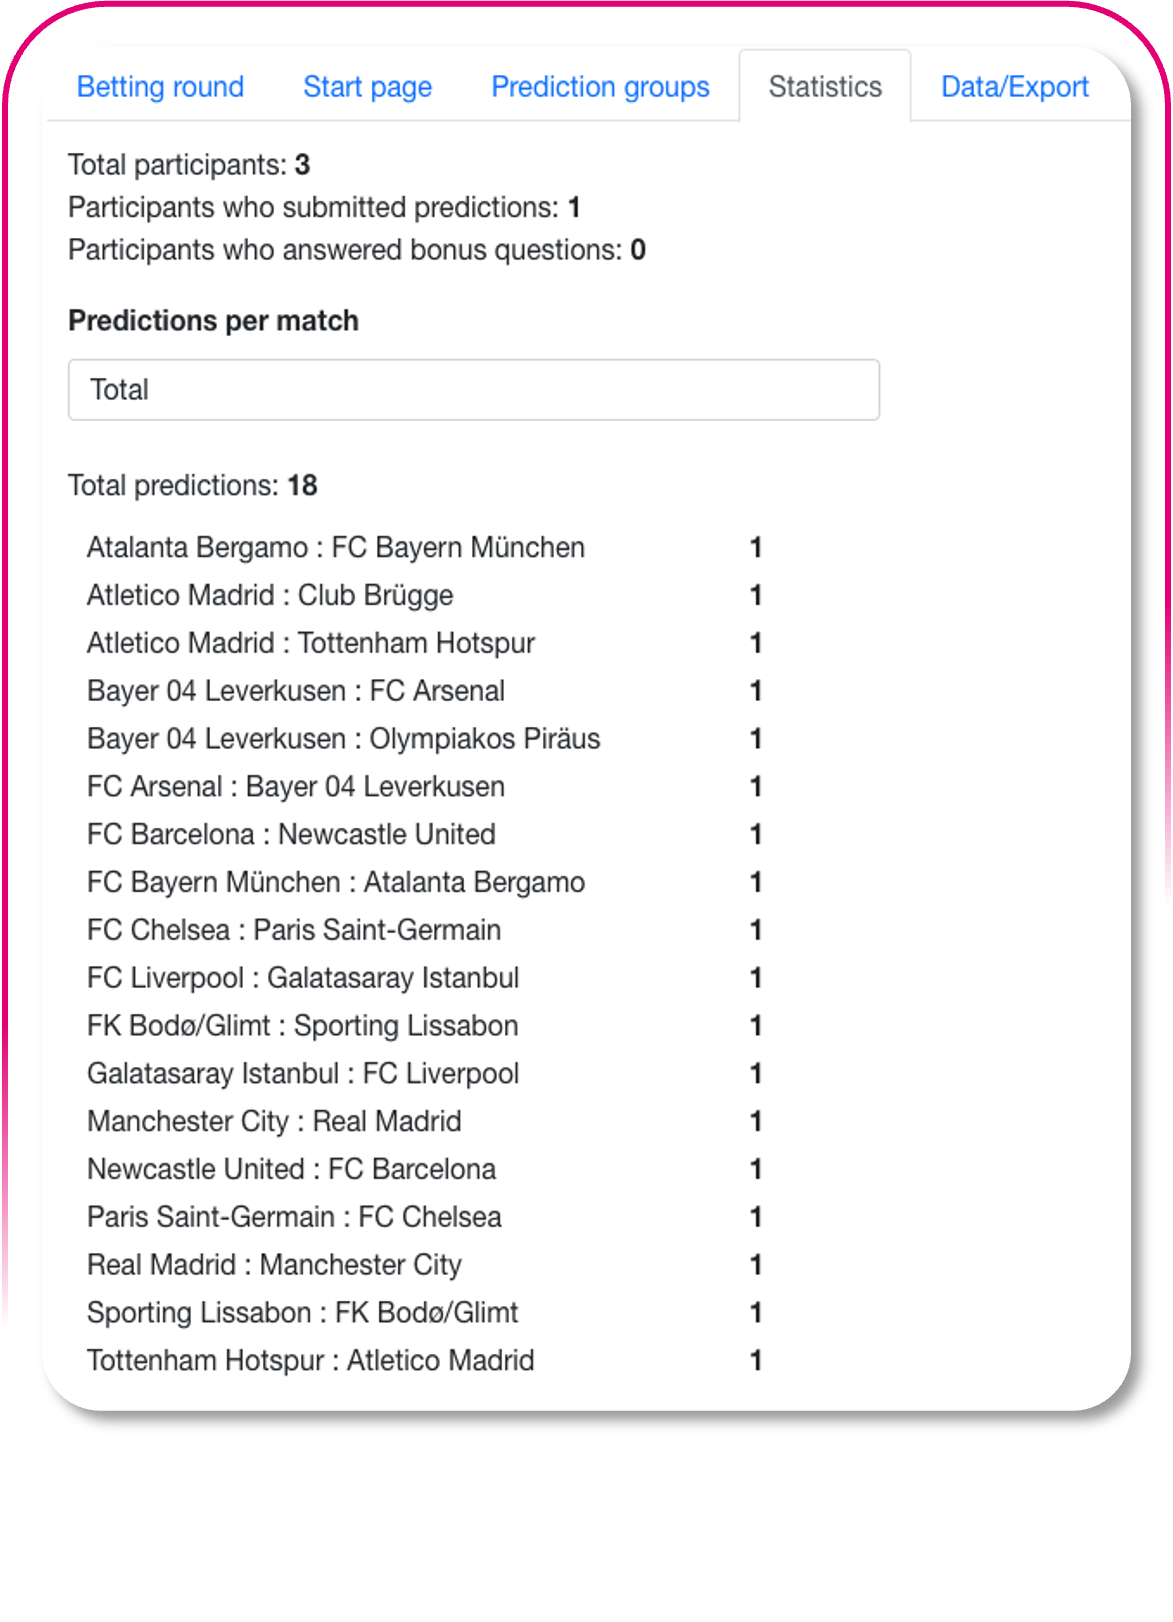Click FC Chelsea : Paris Saint-Germain row
The width and height of the screenshot is (1173, 1622).
294,930
